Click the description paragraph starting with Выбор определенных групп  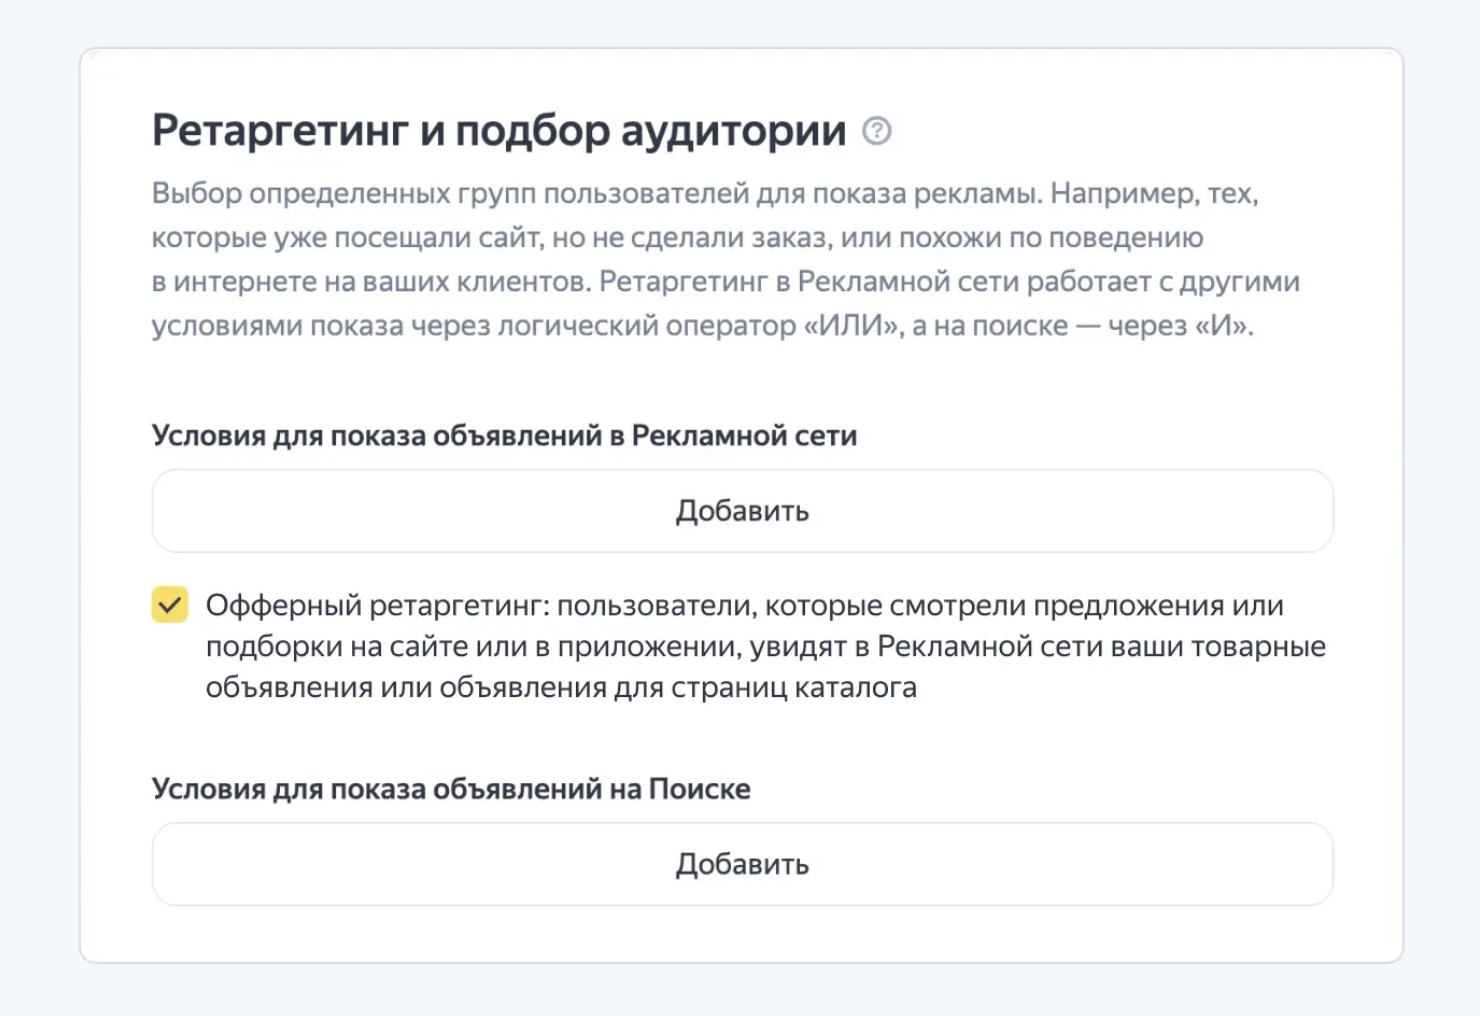[726, 259]
